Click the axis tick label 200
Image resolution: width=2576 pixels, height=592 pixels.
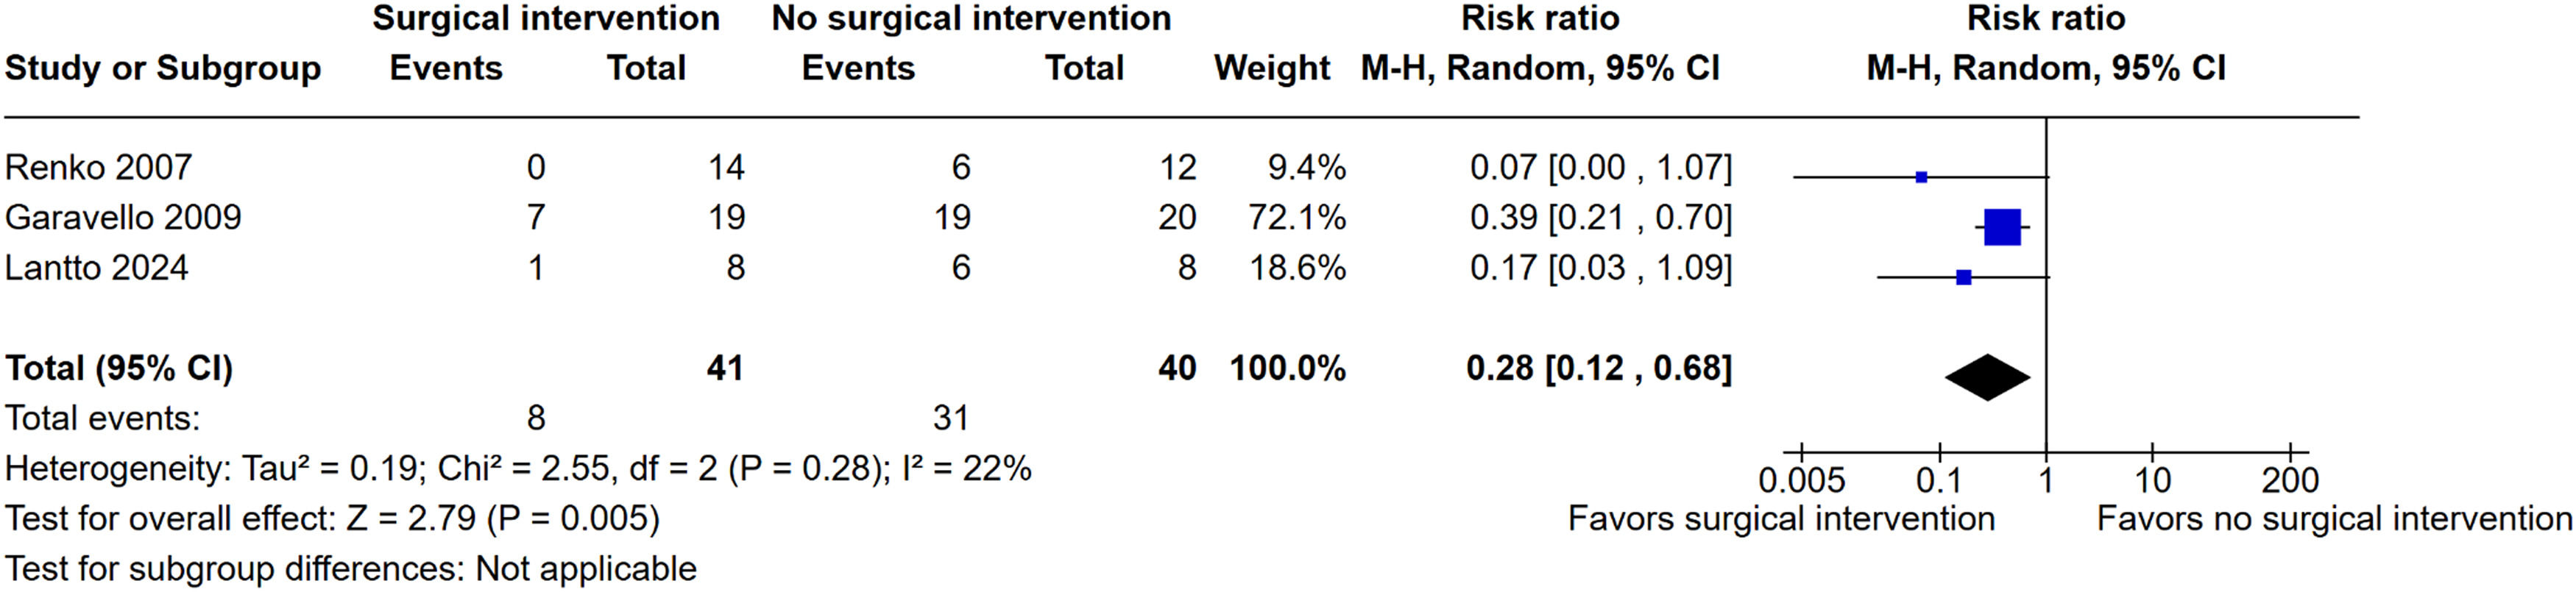pyautogui.click(x=2289, y=481)
